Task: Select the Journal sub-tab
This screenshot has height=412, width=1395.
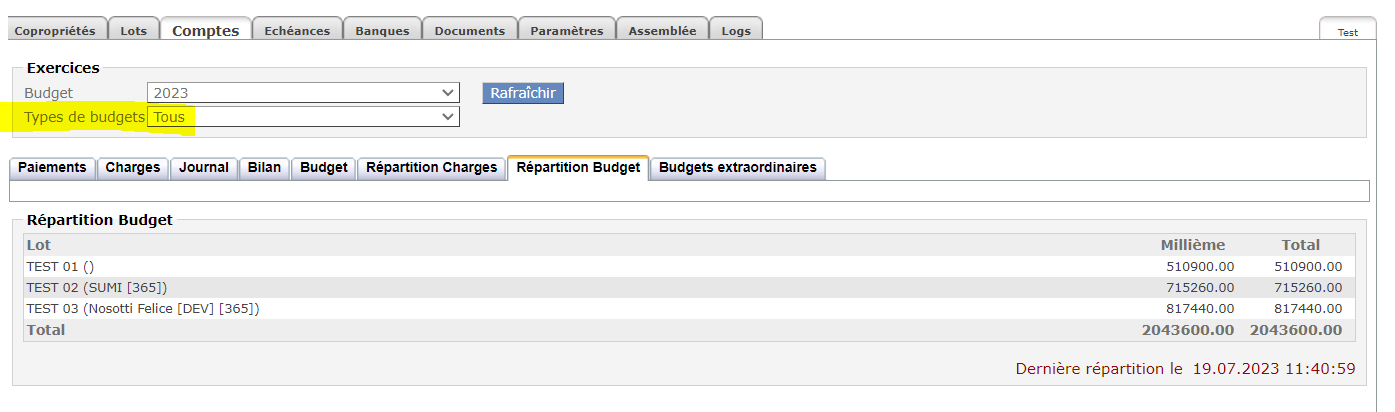Action: point(204,168)
